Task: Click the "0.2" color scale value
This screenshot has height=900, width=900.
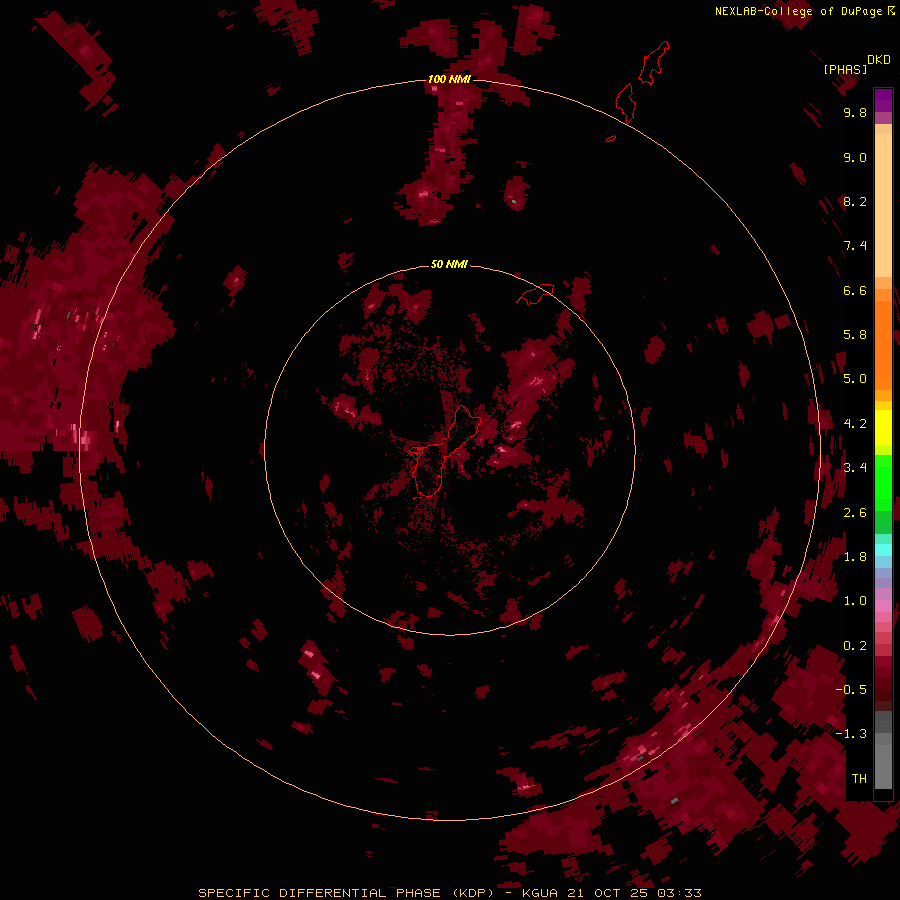Action: pos(855,646)
